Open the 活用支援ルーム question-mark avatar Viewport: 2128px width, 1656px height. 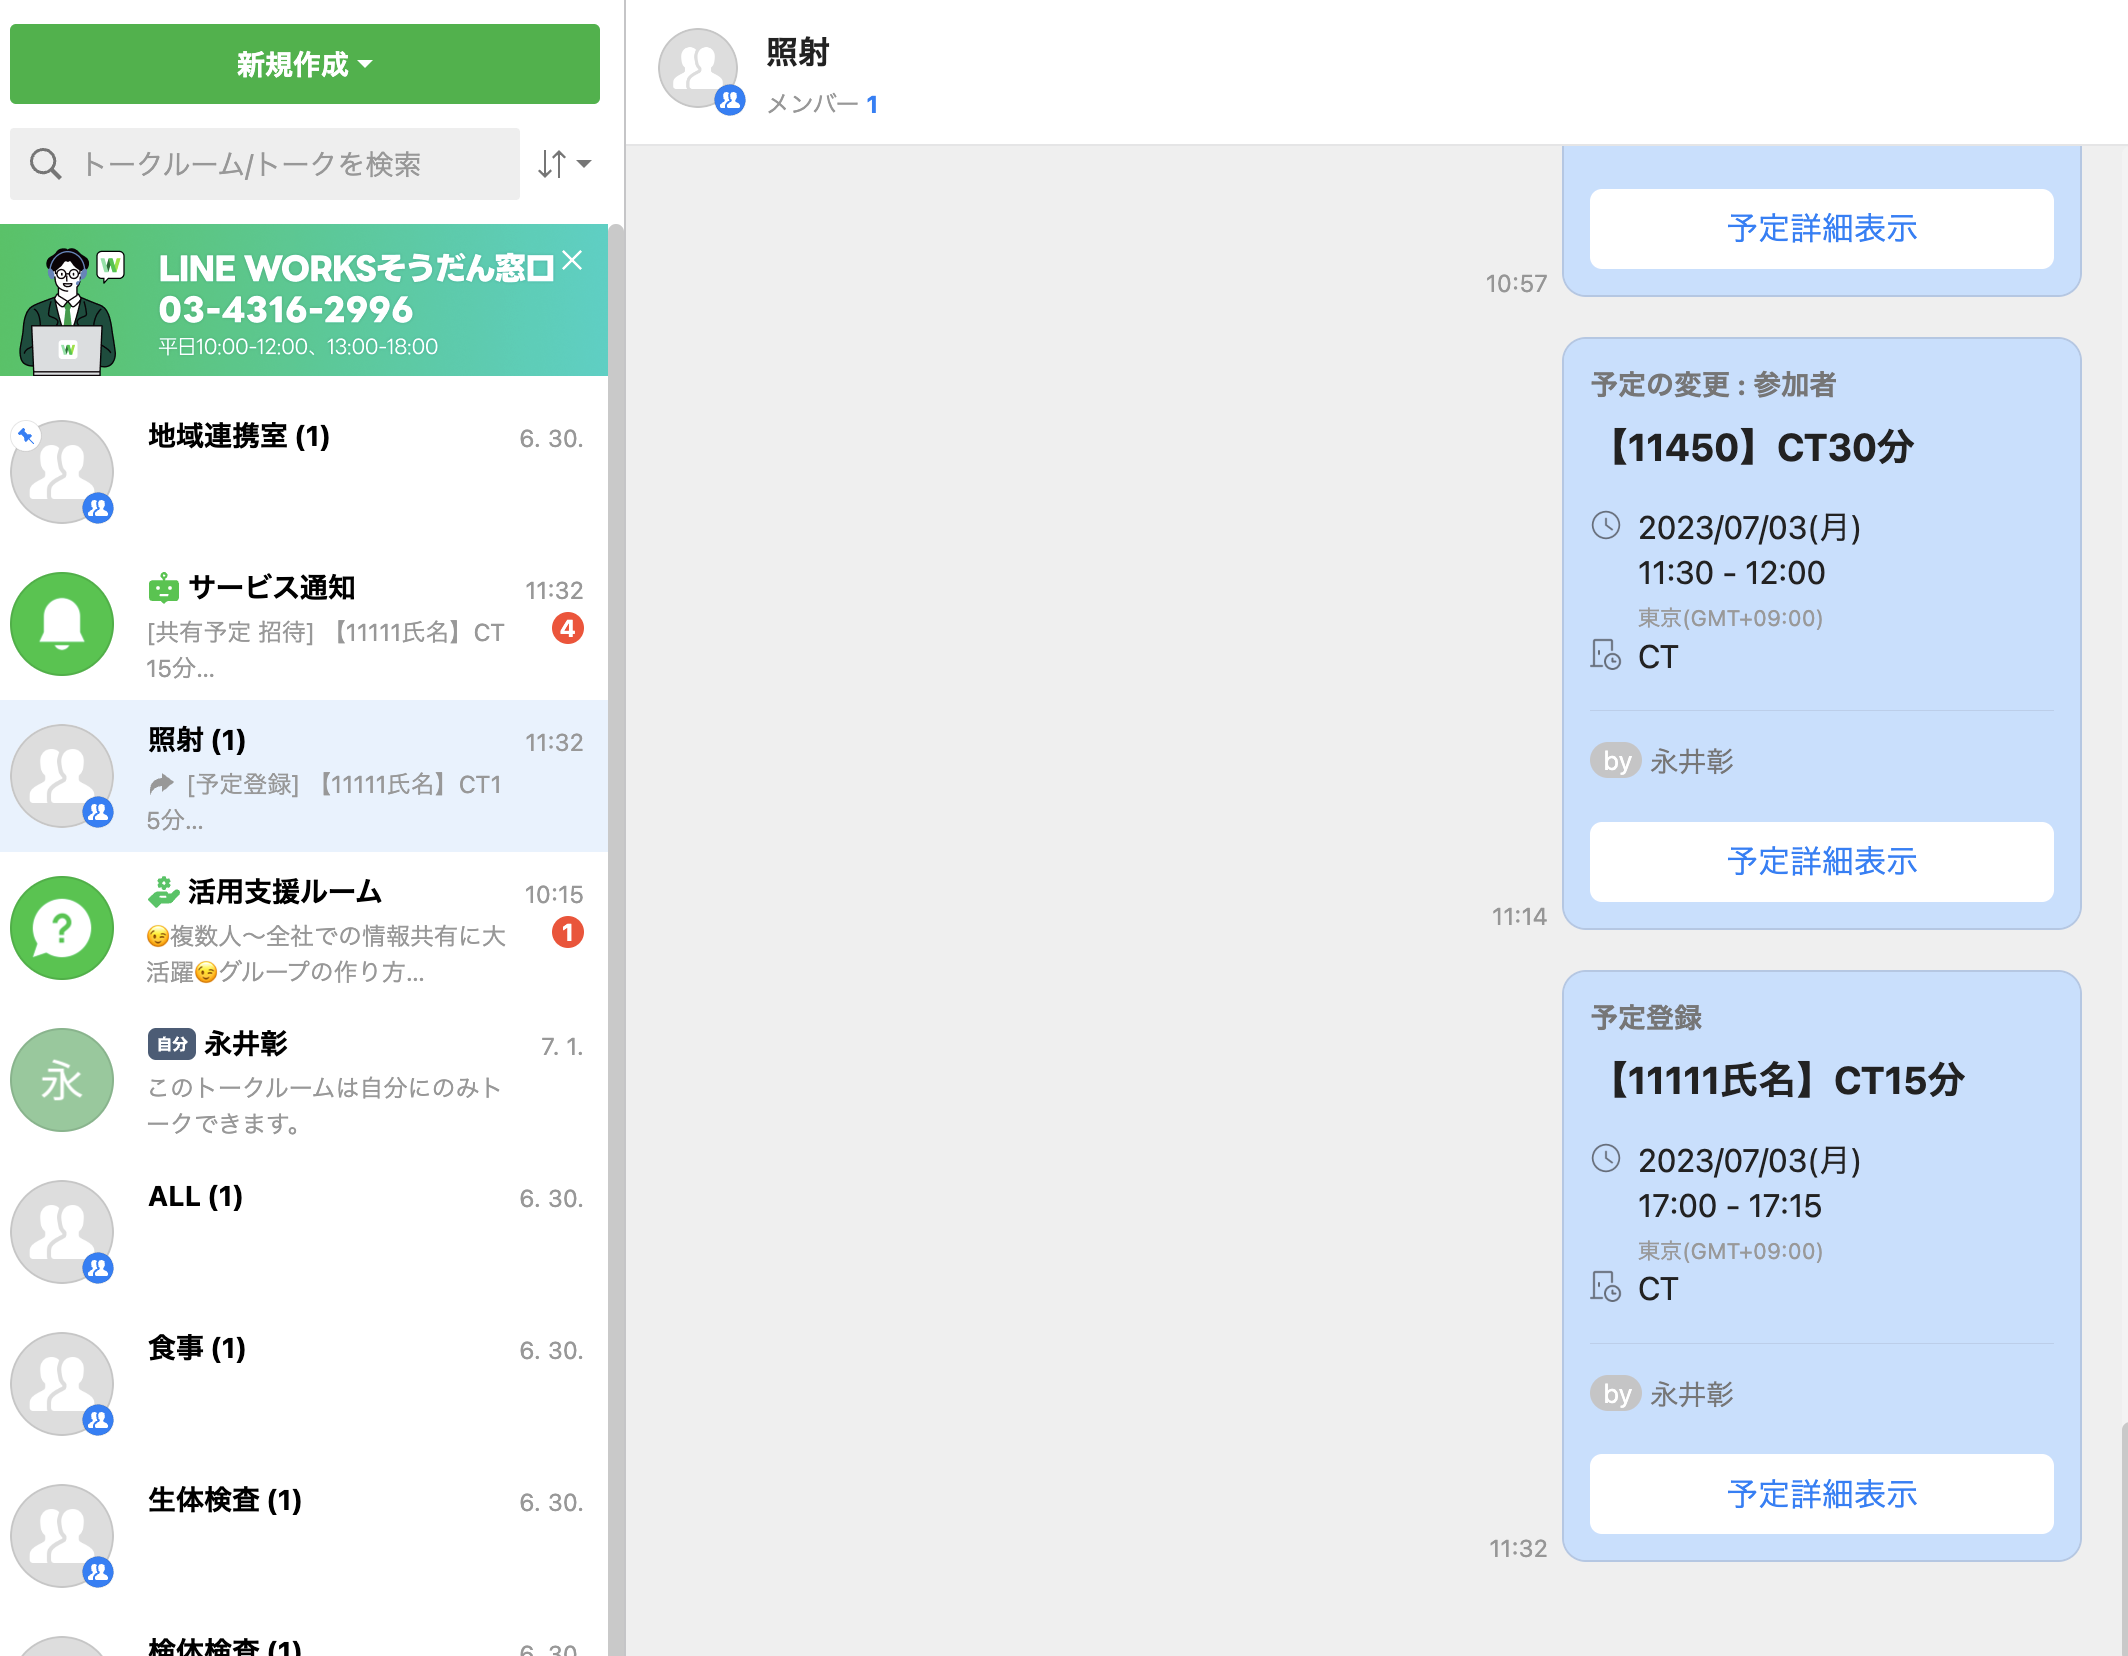click(62, 928)
